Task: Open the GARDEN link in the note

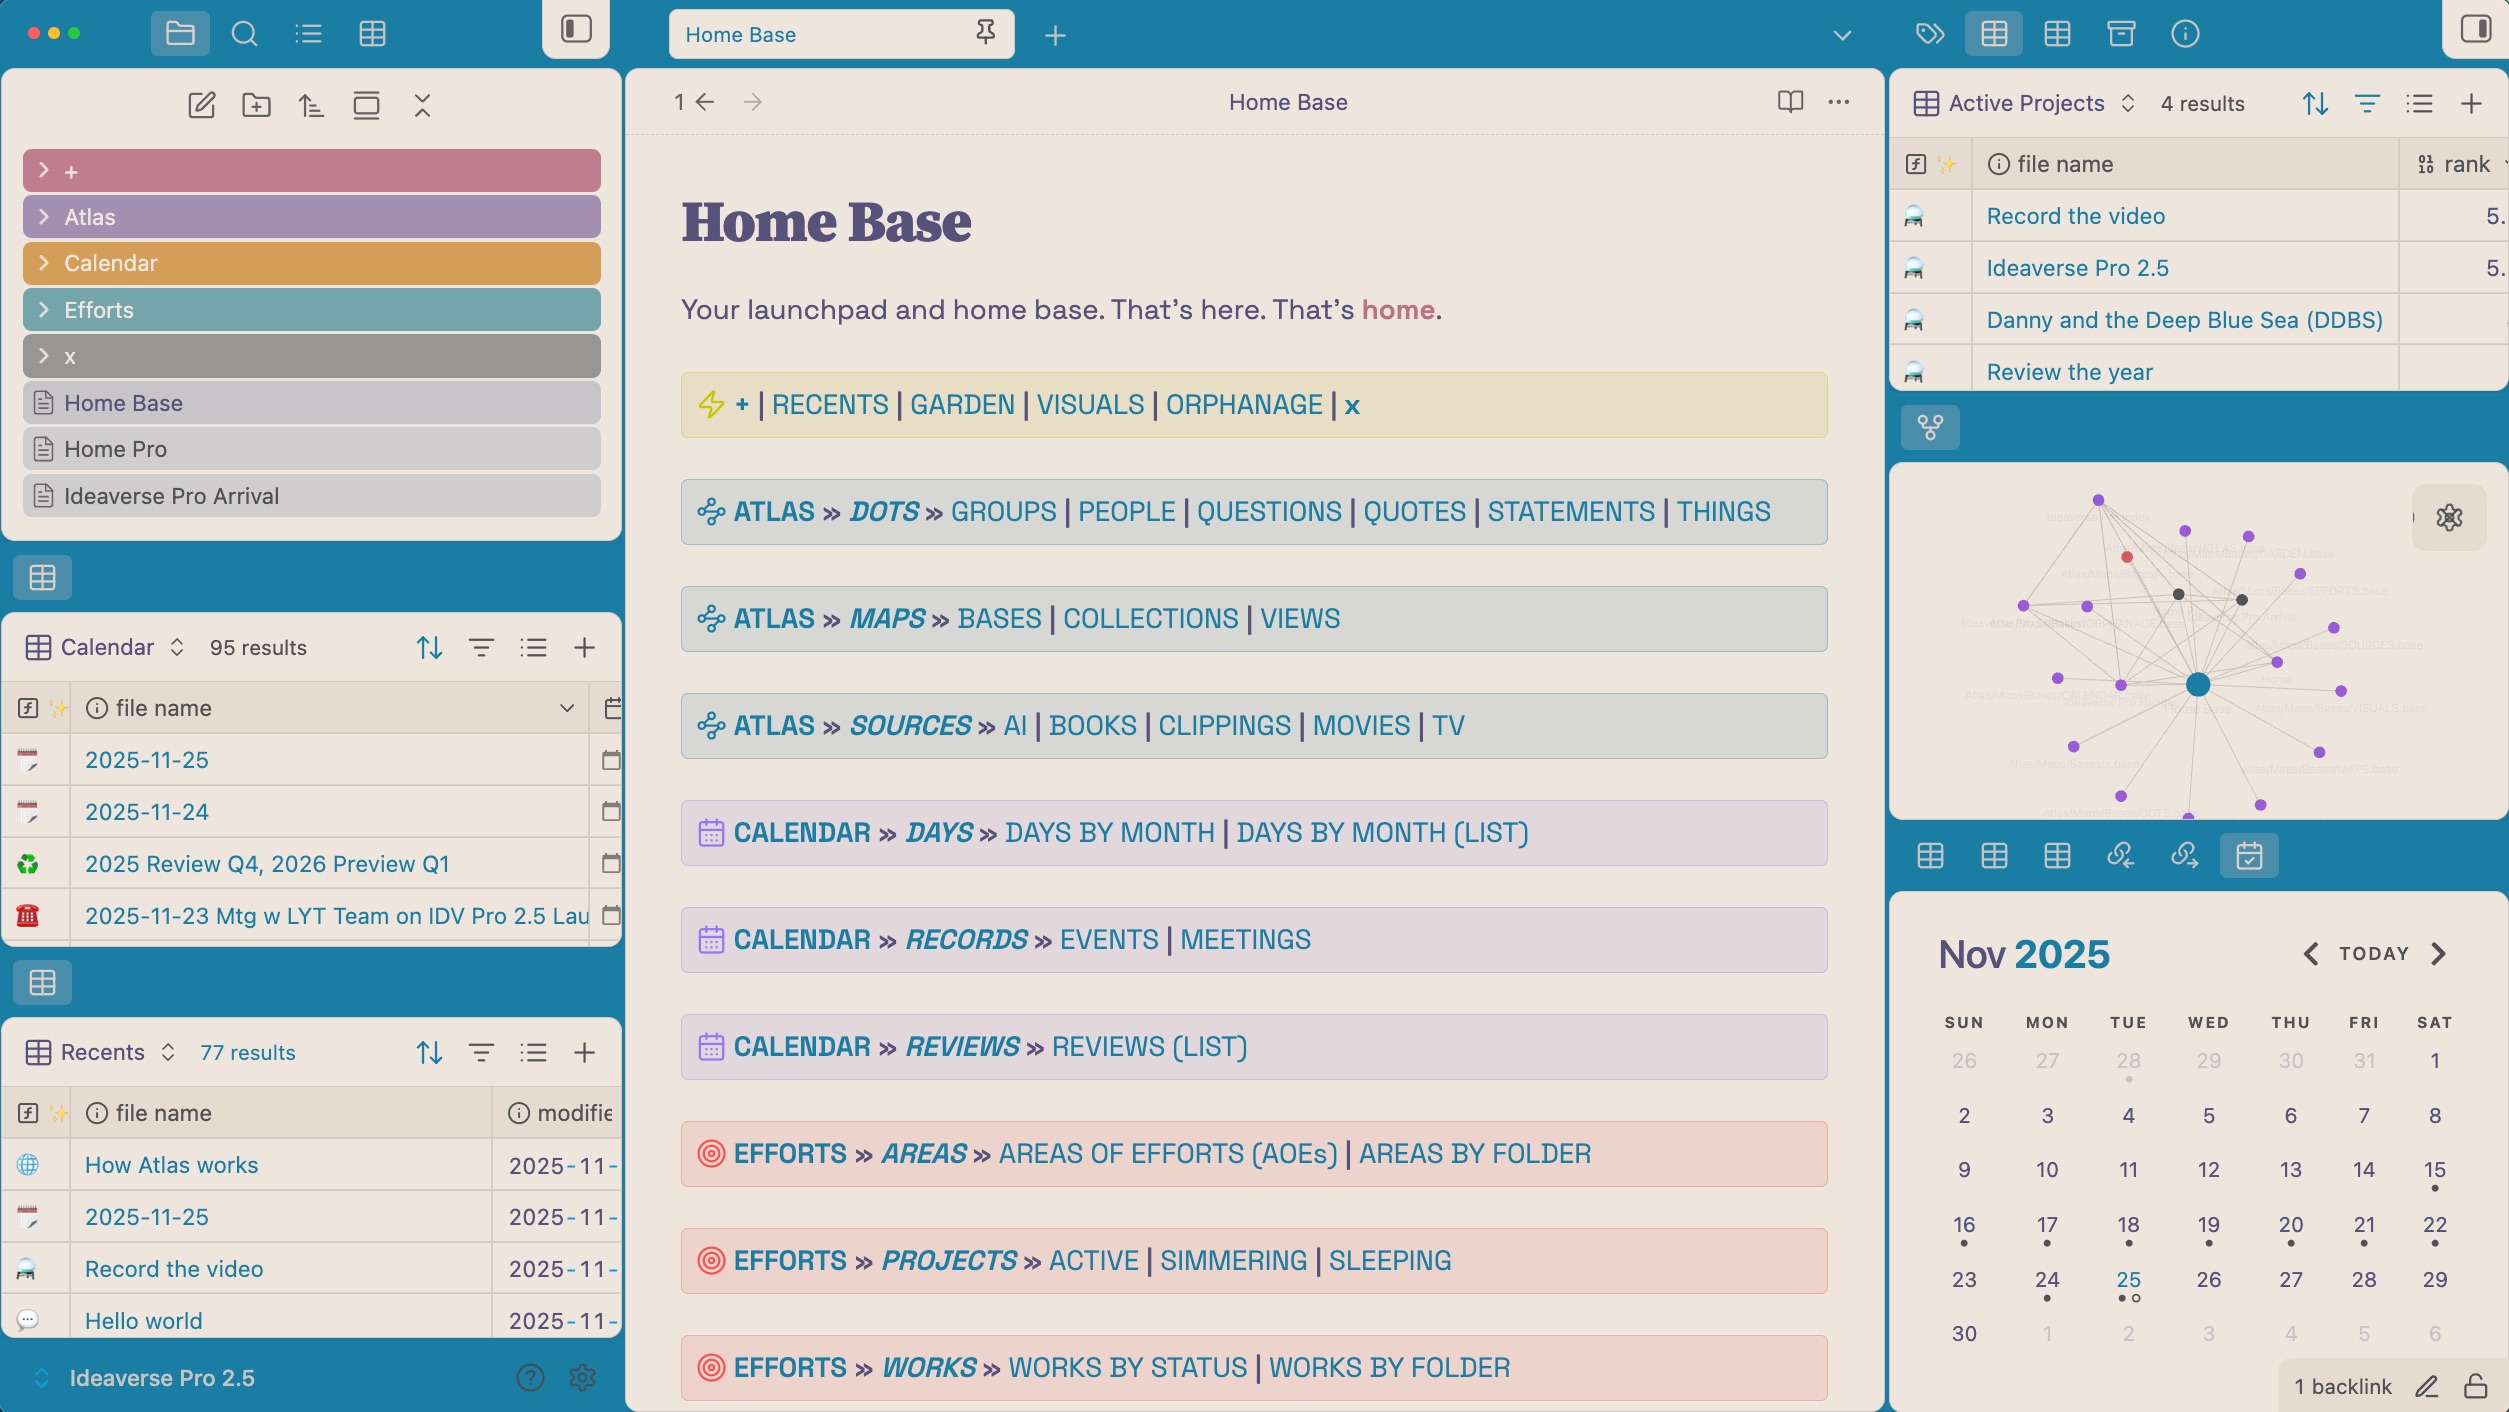Action: [961, 405]
